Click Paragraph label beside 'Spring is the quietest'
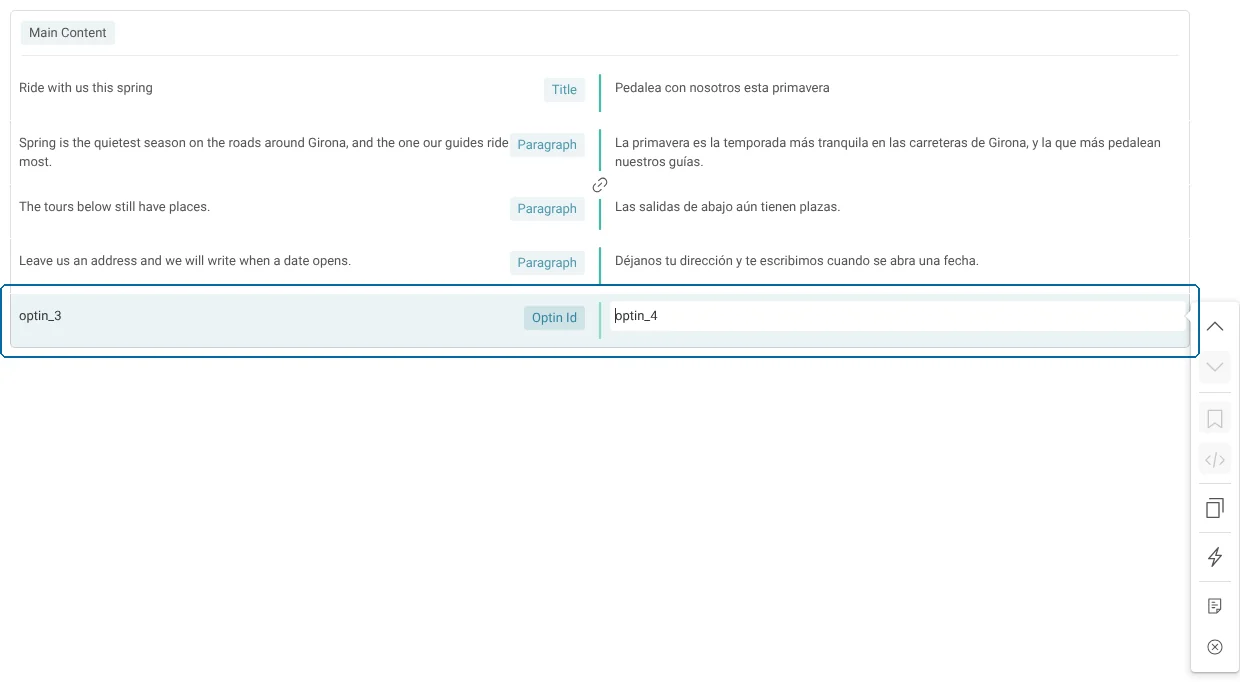 coord(547,145)
